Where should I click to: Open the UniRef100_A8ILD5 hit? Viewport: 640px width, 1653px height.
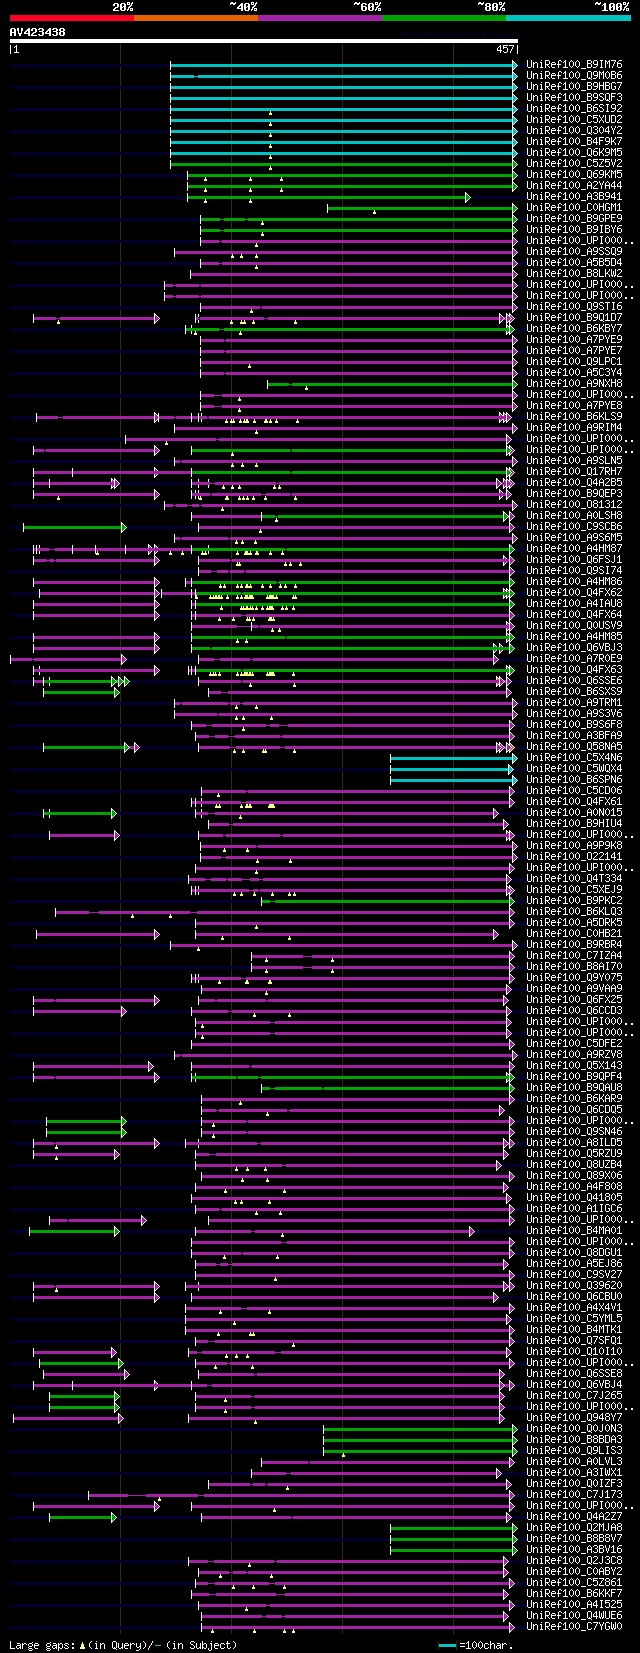coord(574,1143)
